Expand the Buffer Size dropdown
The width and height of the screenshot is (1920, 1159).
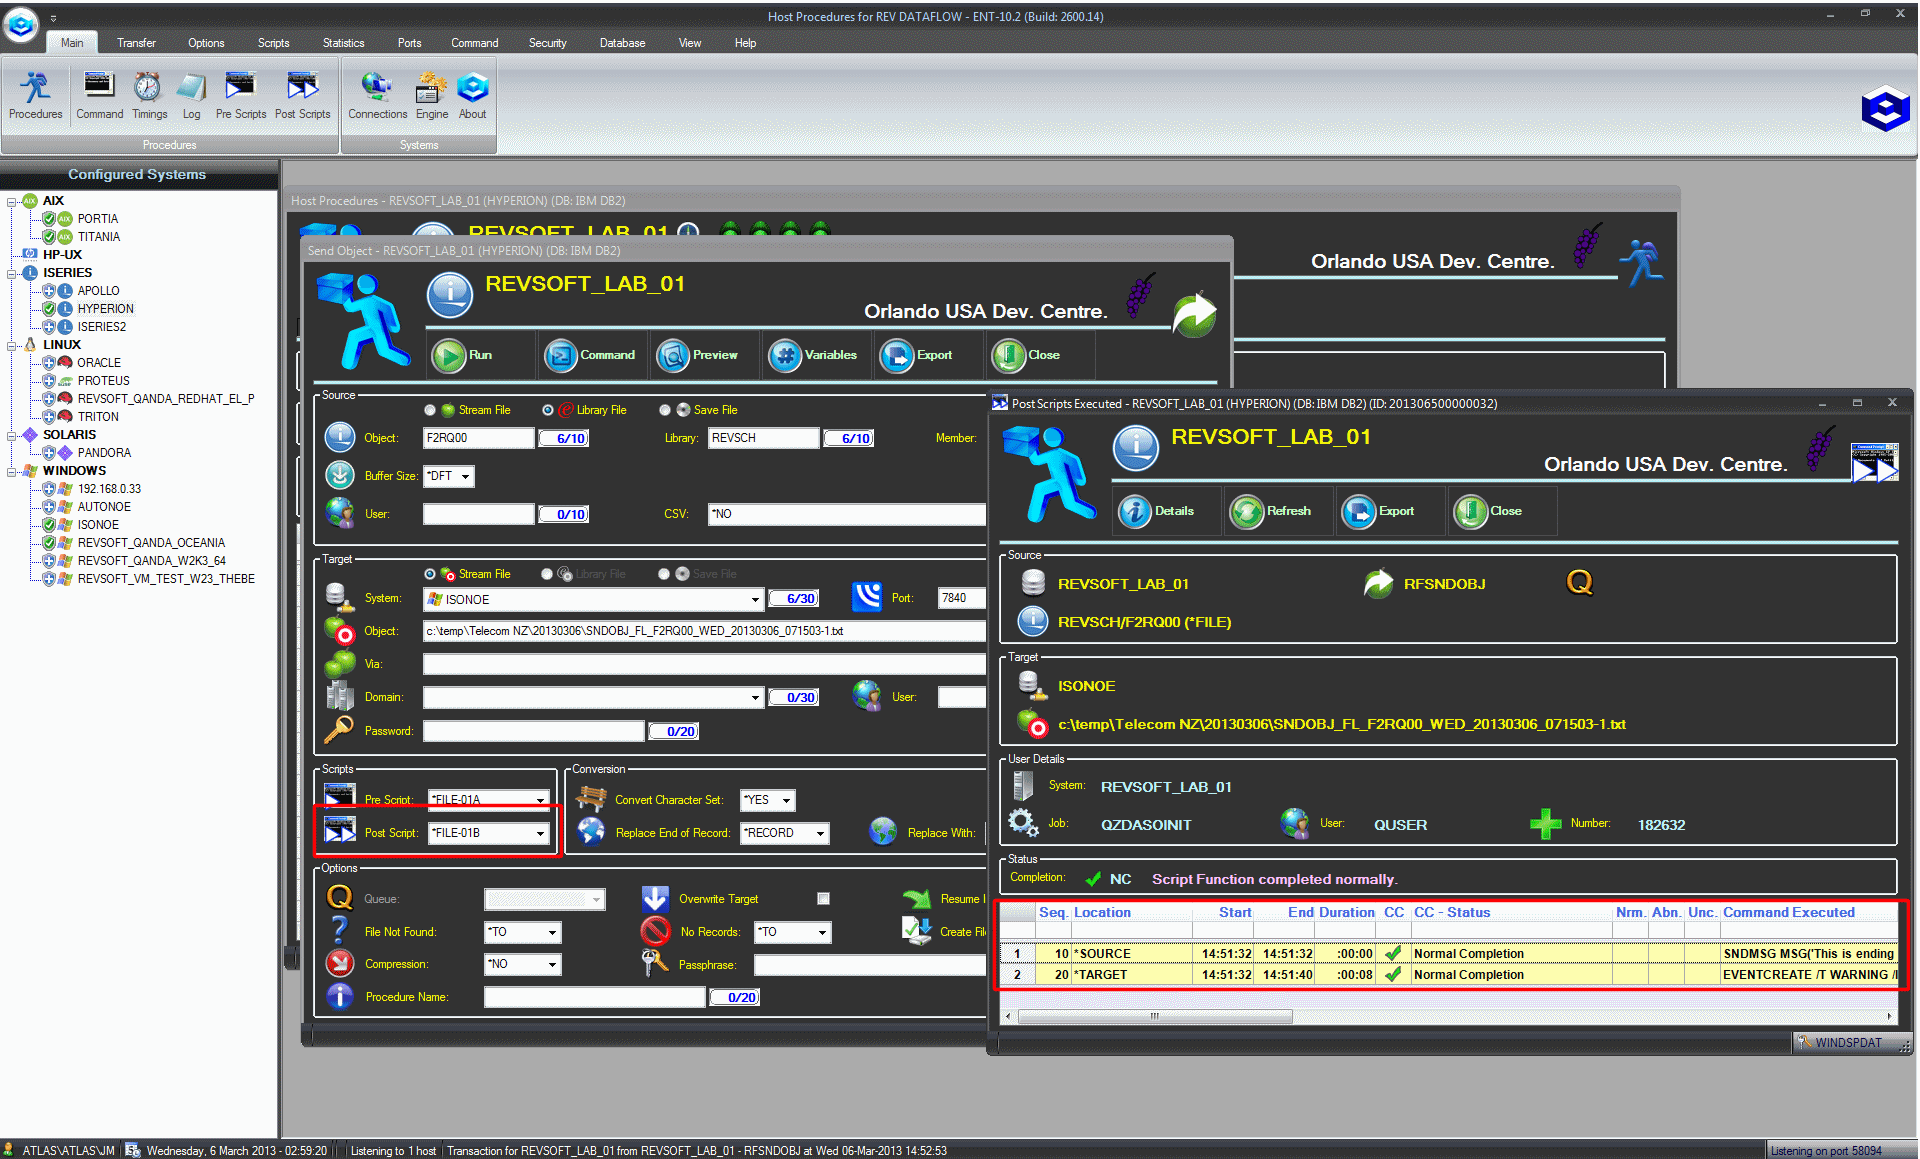[465, 477]
